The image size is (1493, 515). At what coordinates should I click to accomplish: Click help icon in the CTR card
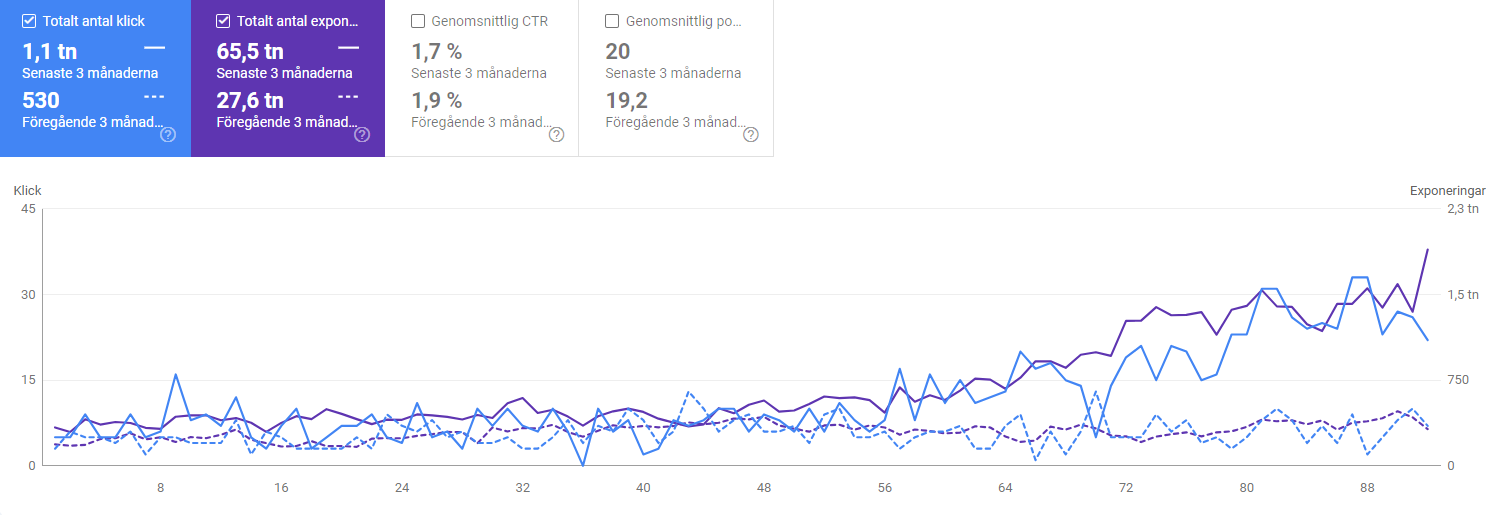pyautogui.click(x=556, y=135)
